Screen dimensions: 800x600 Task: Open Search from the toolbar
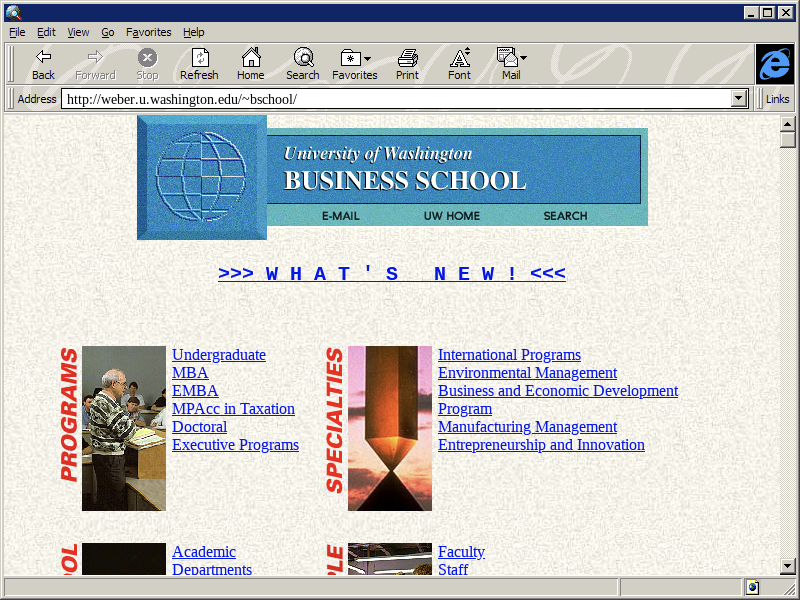click(x=303, y=58)
